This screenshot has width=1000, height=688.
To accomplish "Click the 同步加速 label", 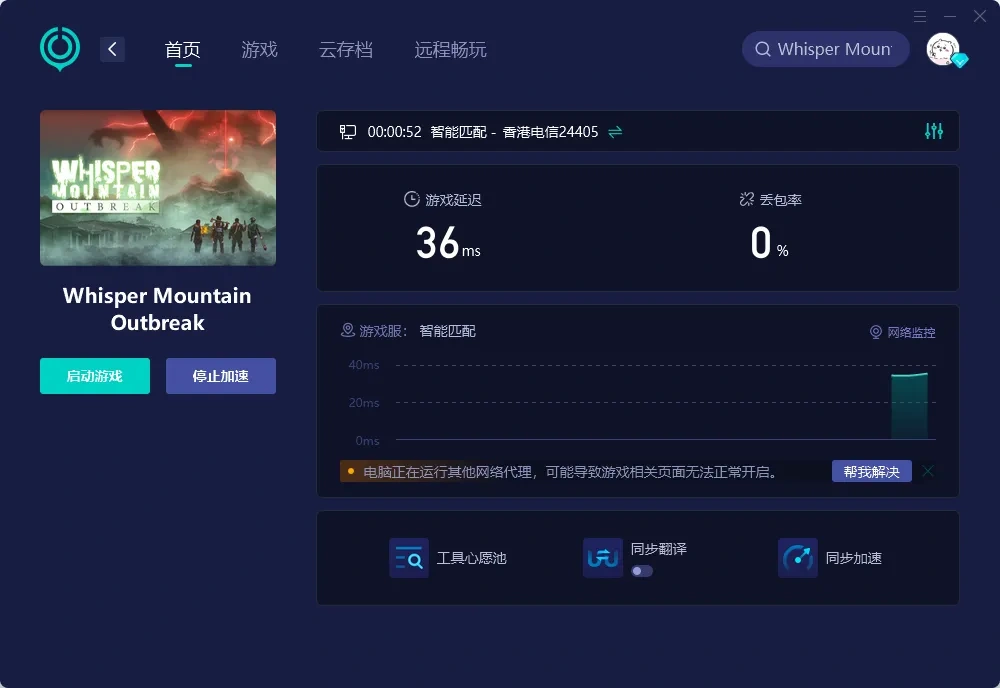I will click(853, 558).
